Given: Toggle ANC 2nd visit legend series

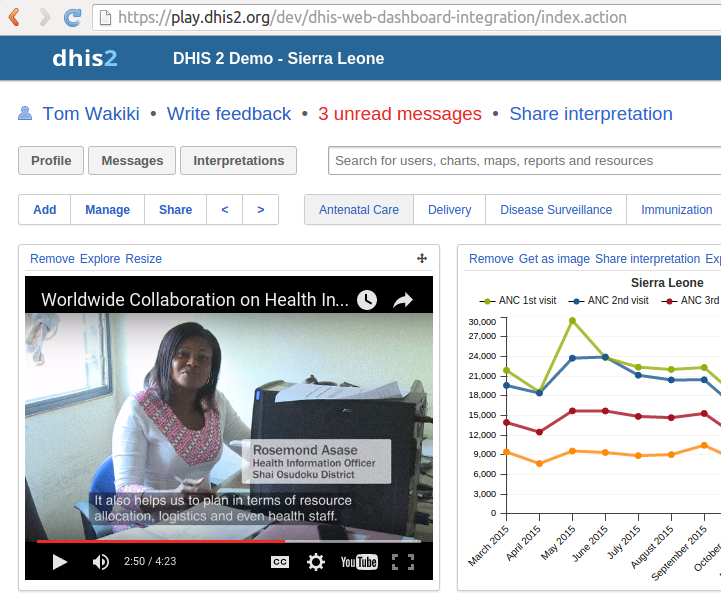Looking at the screenshot, I should point(609,301).
